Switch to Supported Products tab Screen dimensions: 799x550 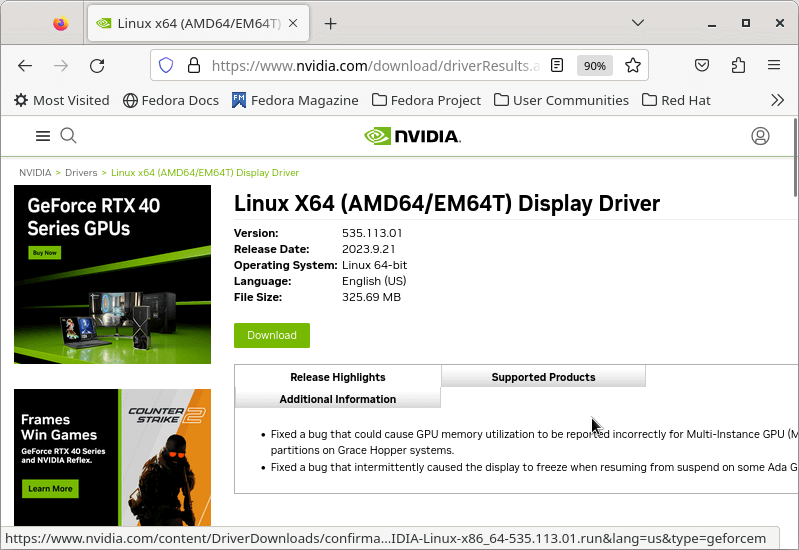click(543, 377)
